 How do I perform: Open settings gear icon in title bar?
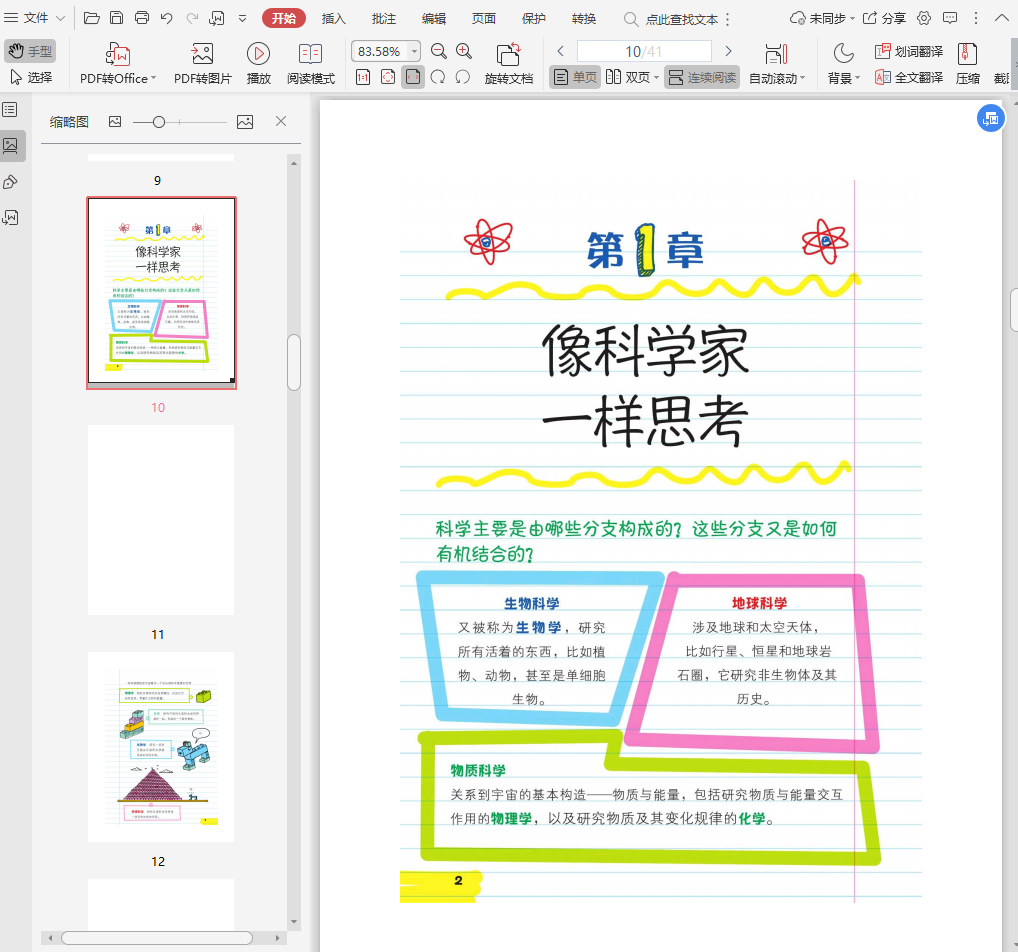coord(924,18)
